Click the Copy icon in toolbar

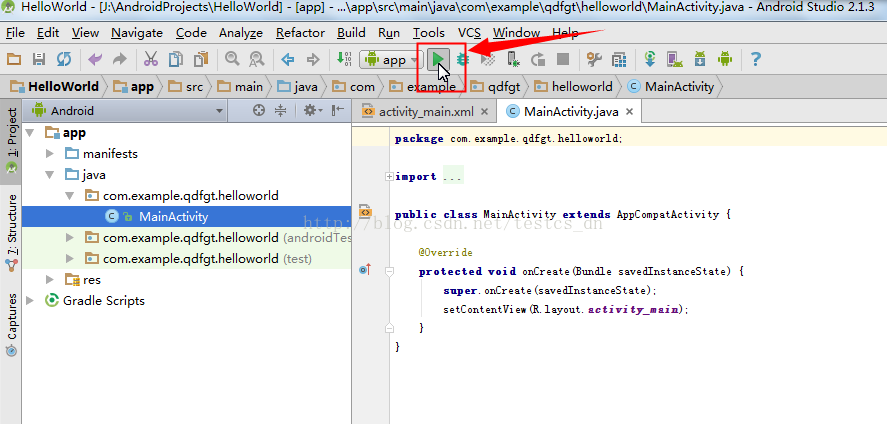176,59
